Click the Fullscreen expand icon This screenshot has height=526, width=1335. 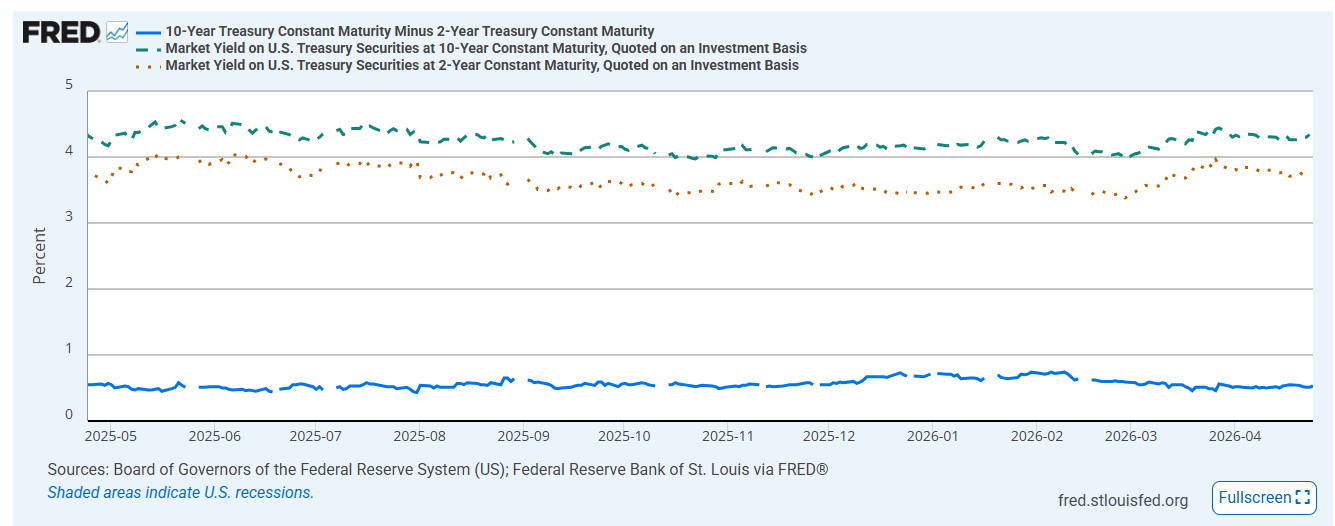[x=1302, y=497]
